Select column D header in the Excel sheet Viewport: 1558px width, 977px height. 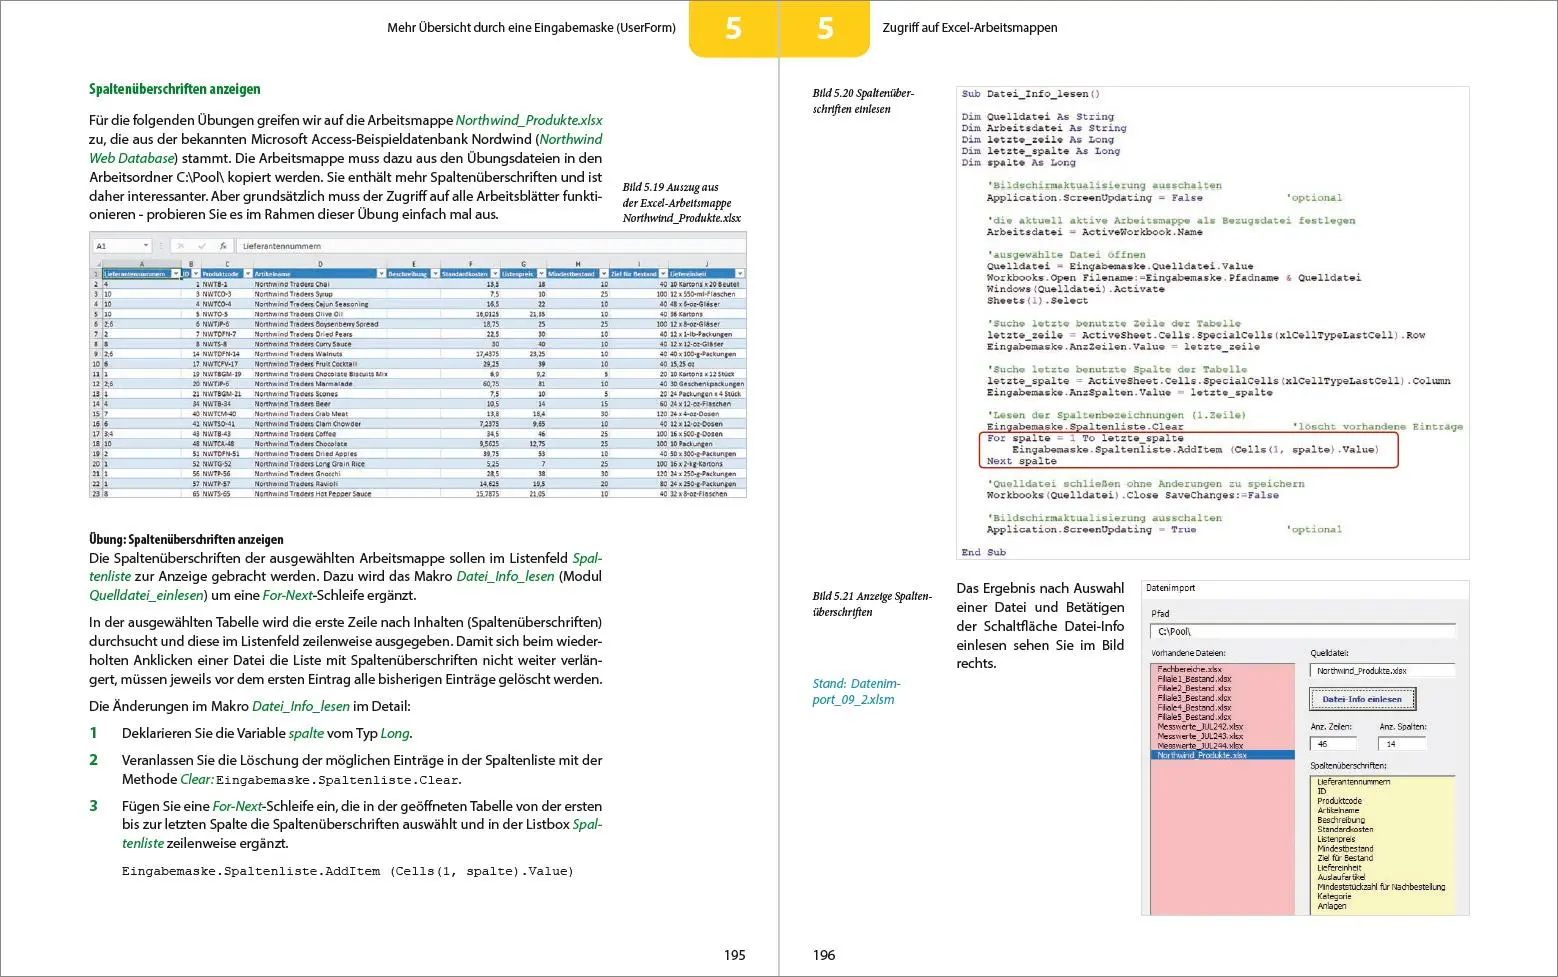[x=320, y=264]
